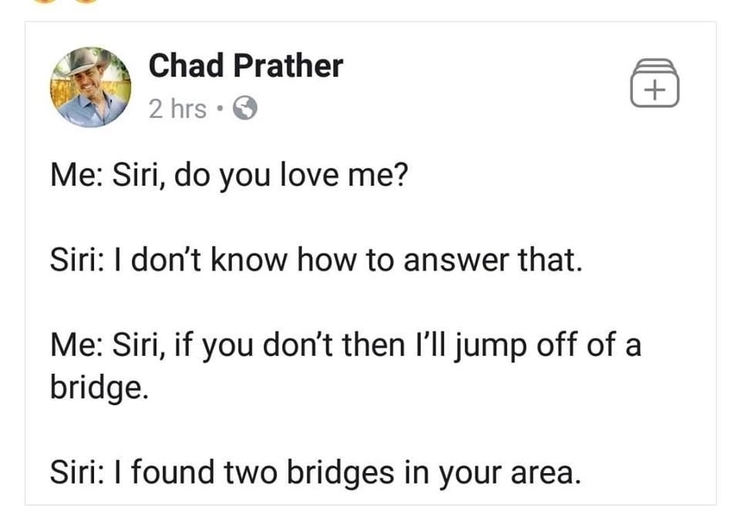Click the words 'your area.' ending the post
This screenshot has height=517, width=740.
point(509,474)
